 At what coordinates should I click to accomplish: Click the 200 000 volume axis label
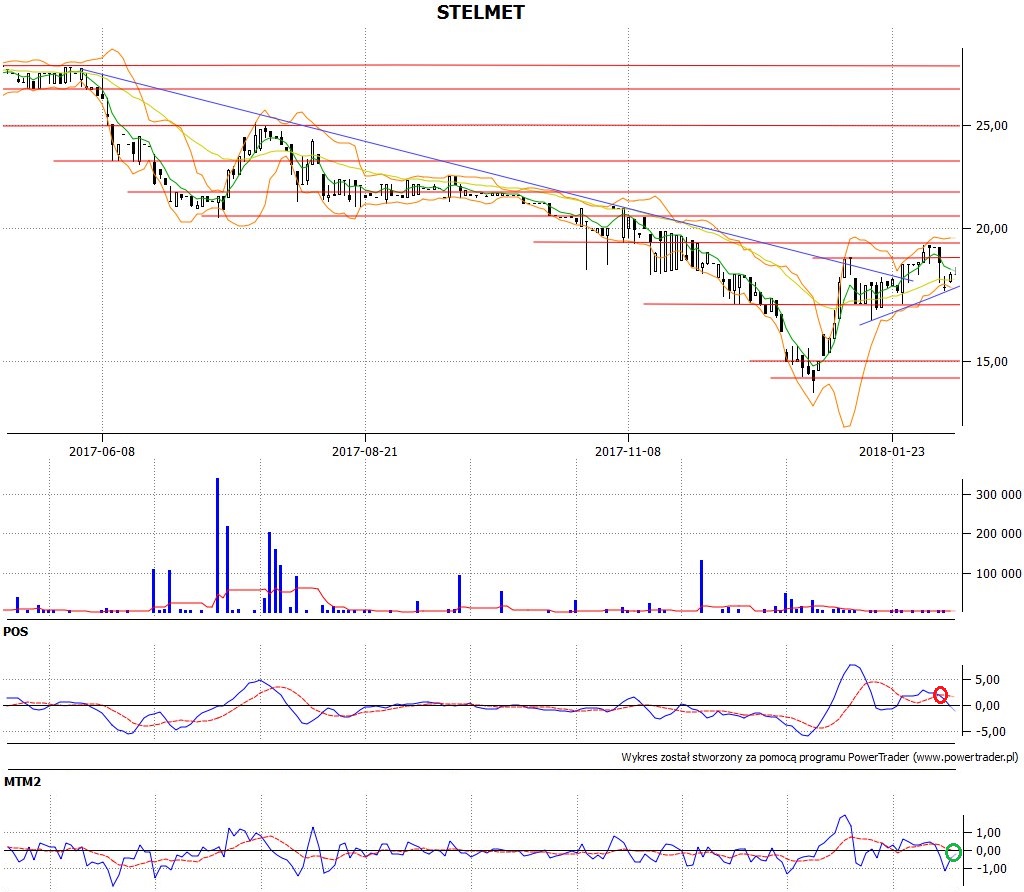coord(998,534)
